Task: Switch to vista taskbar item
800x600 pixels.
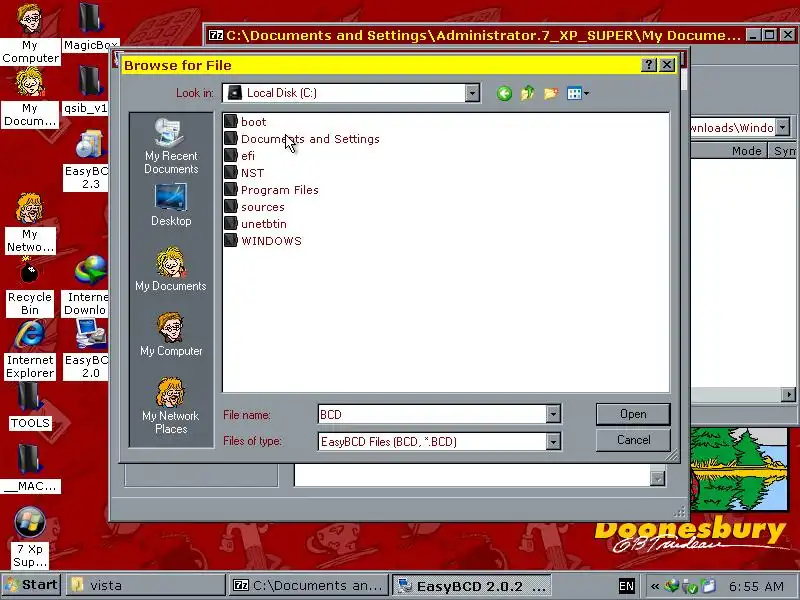Action: point(145,585)
